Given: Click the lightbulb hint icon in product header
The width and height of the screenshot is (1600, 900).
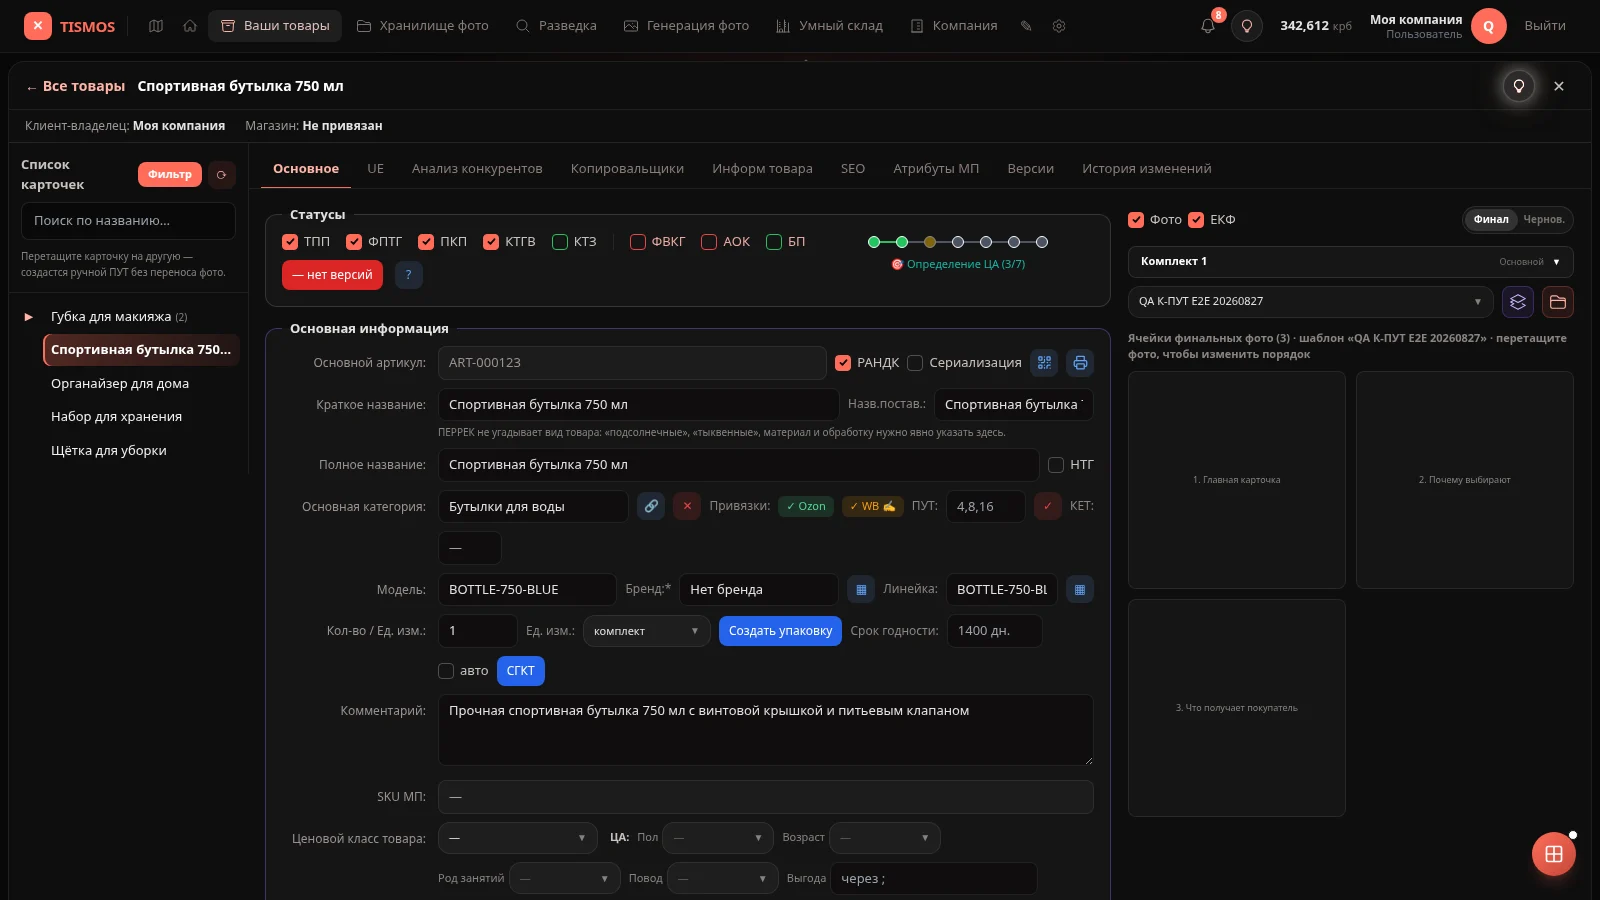Looking at the screenshot, I should click(x=1519, y=86).
